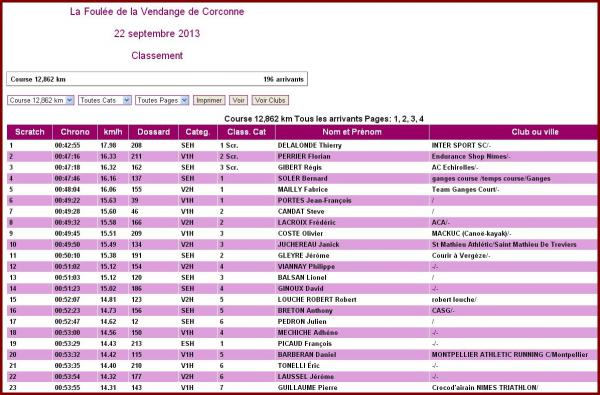Click the name GLEYRE Jérôme

click(303, 256)
